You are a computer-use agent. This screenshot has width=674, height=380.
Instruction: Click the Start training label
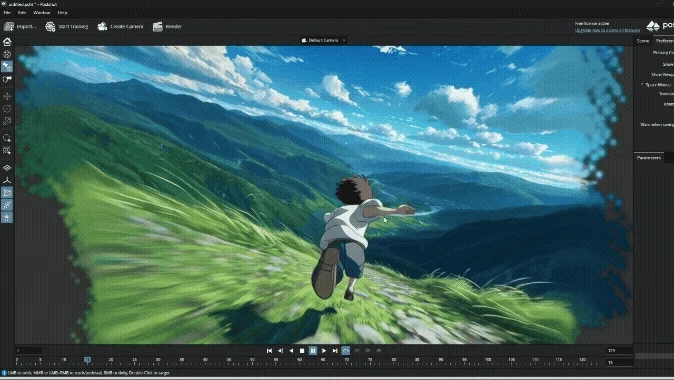[x=73, y=27]
